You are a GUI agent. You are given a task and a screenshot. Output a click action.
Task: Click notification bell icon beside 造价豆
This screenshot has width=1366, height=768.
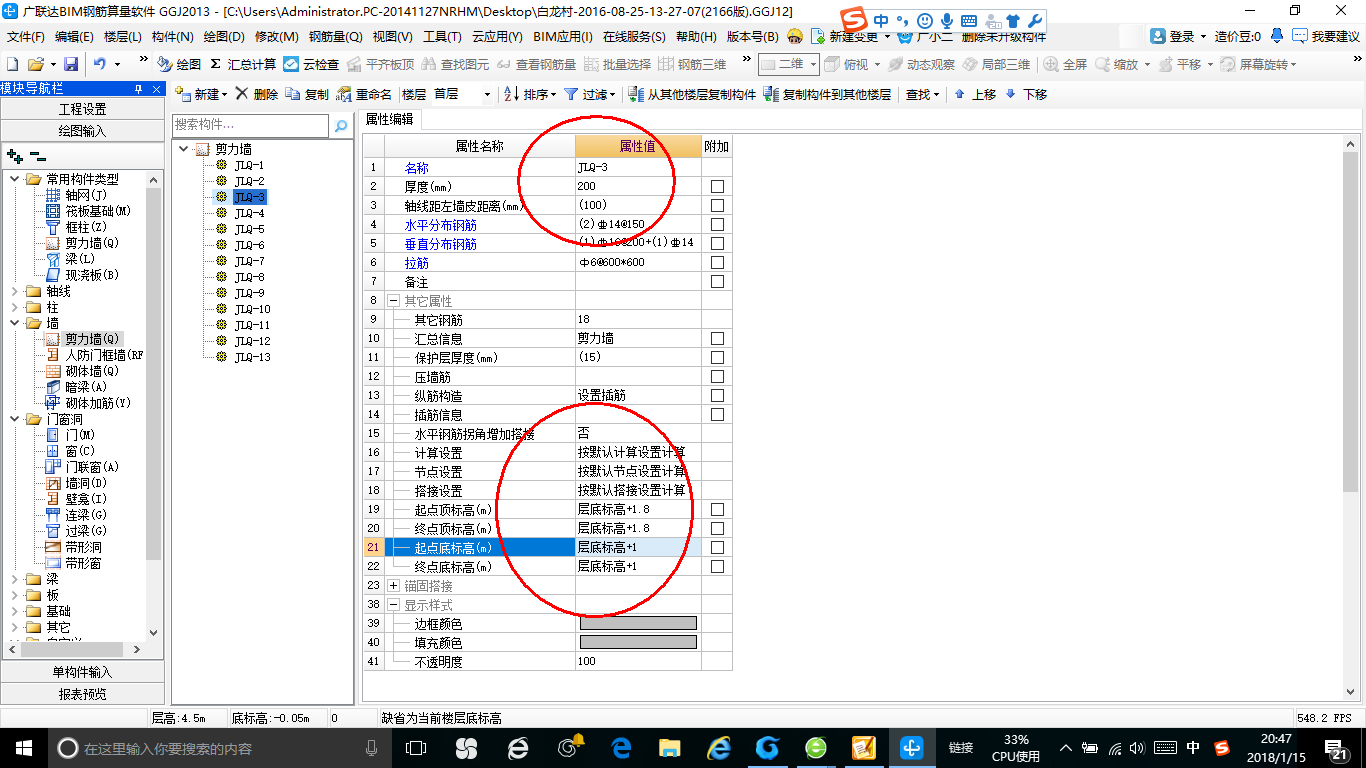tap(1277, 36)
